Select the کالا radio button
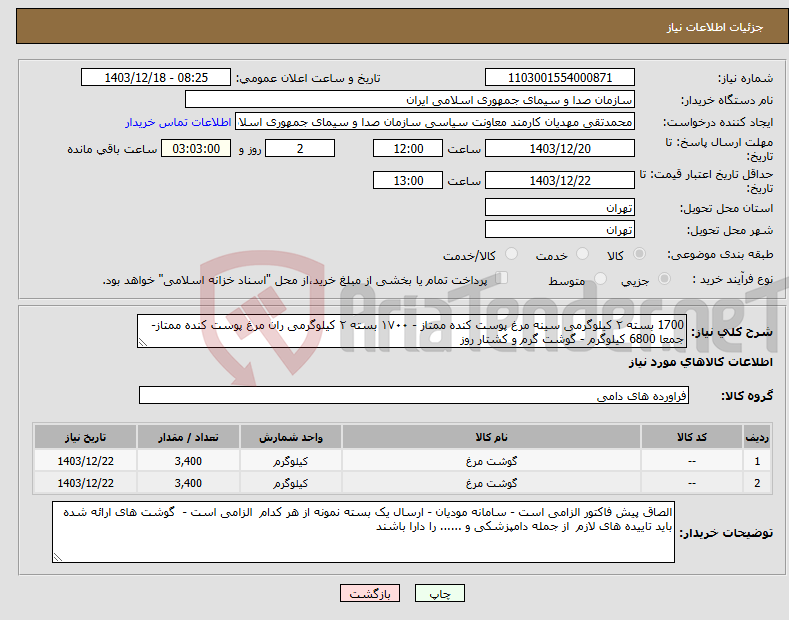This screenshot has width=789, height=620. pyautogui.click(x=639, y=254)
